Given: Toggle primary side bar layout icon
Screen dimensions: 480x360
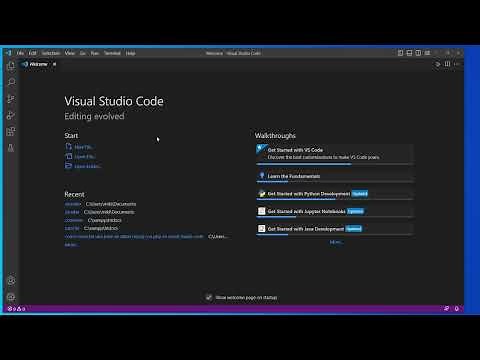Looking at the screenshot, I should click(400, 53).
